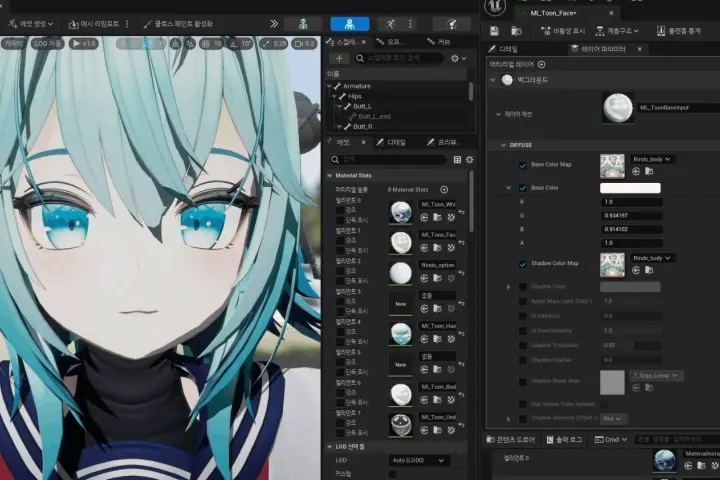Collapse the background material layer row

493,80
